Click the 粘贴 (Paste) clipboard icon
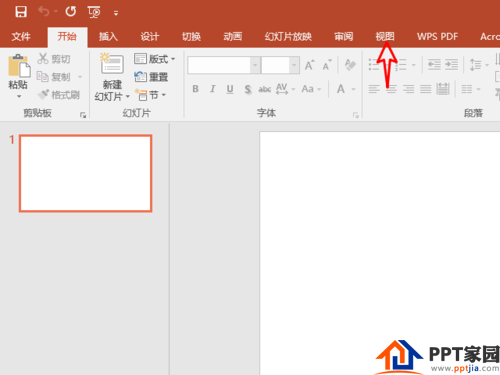The height and width of the screenshot is (375, 500). click(19, 66)
